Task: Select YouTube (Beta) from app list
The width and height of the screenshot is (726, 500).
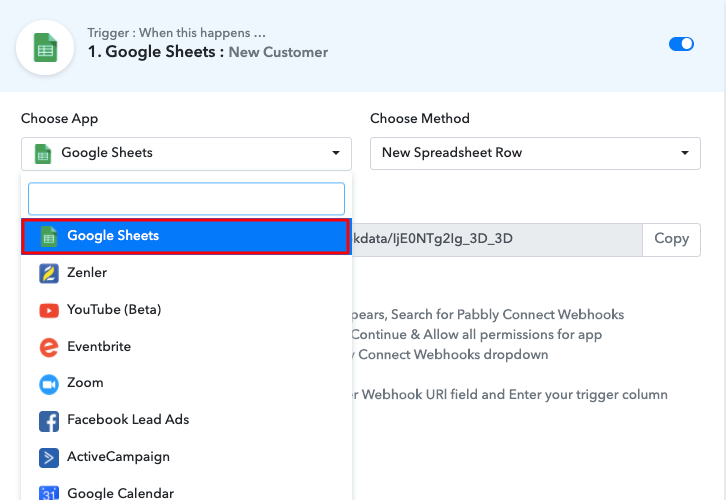Action: pyautogui.click(x=186, y=310)
